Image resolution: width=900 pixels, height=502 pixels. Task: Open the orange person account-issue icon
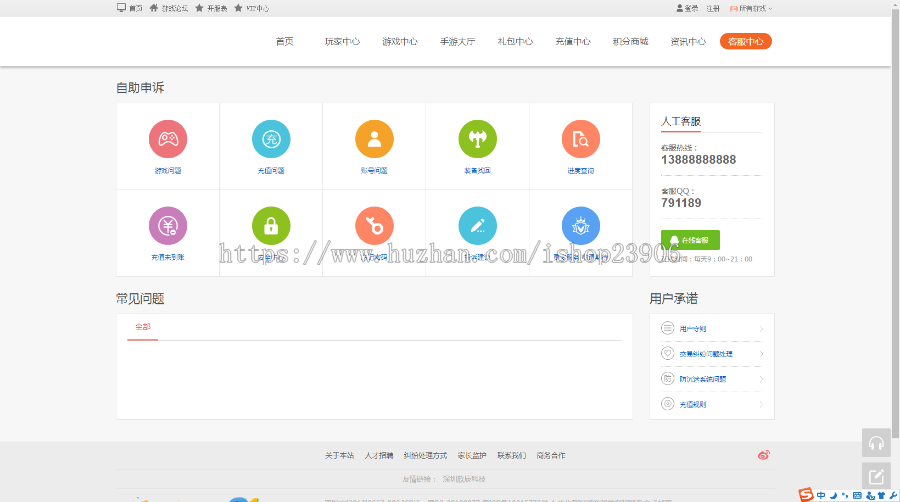[374, 139]
